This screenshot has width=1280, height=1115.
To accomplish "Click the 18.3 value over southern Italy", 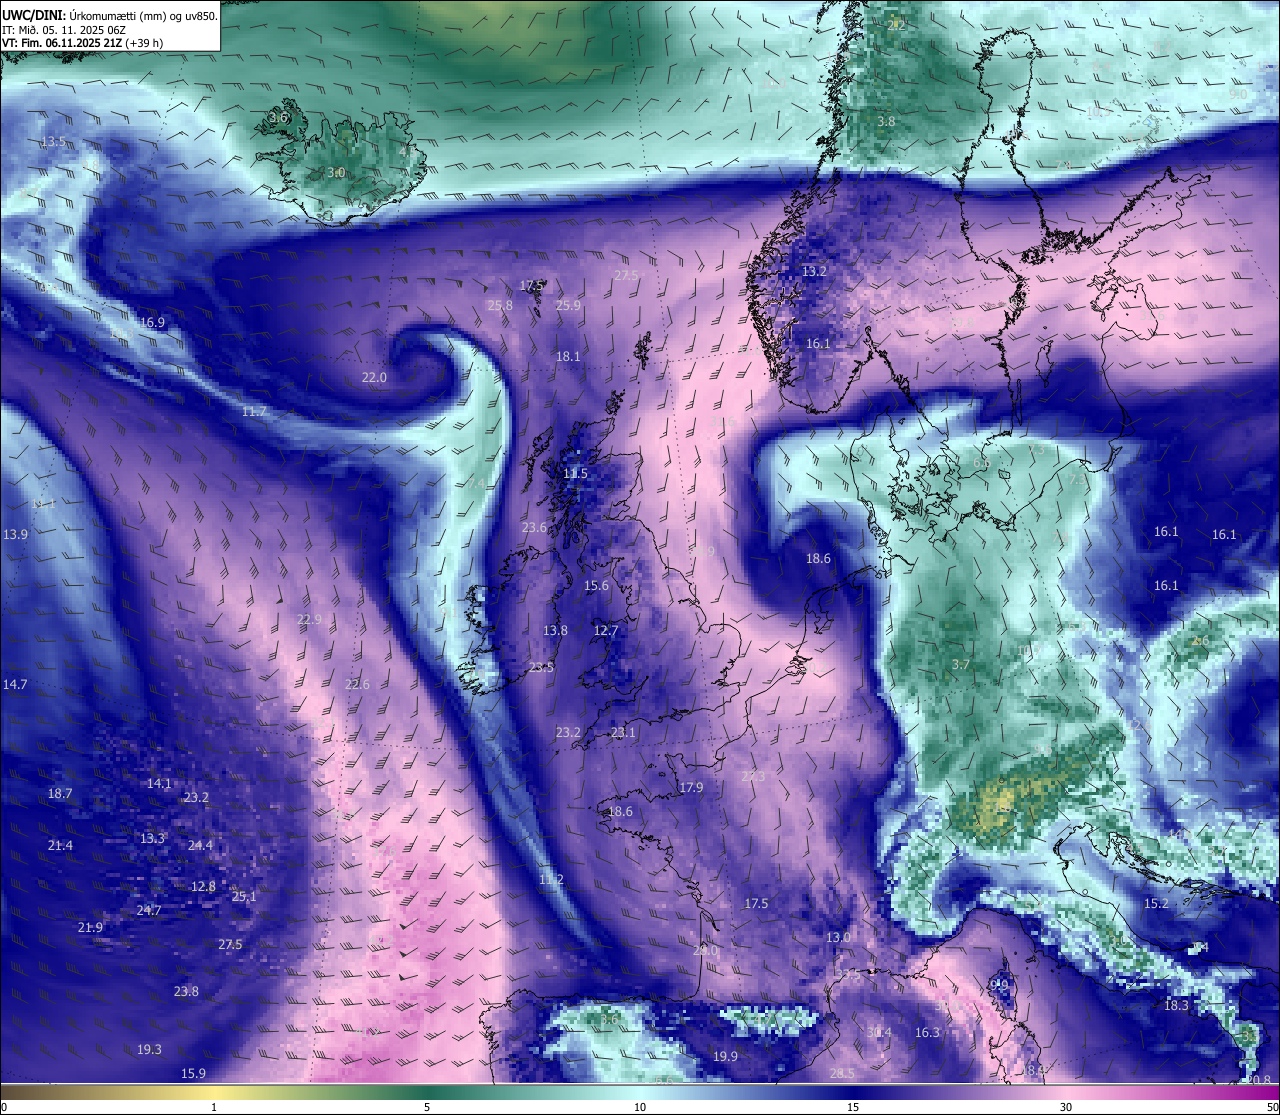I will pos(1176,1006).
